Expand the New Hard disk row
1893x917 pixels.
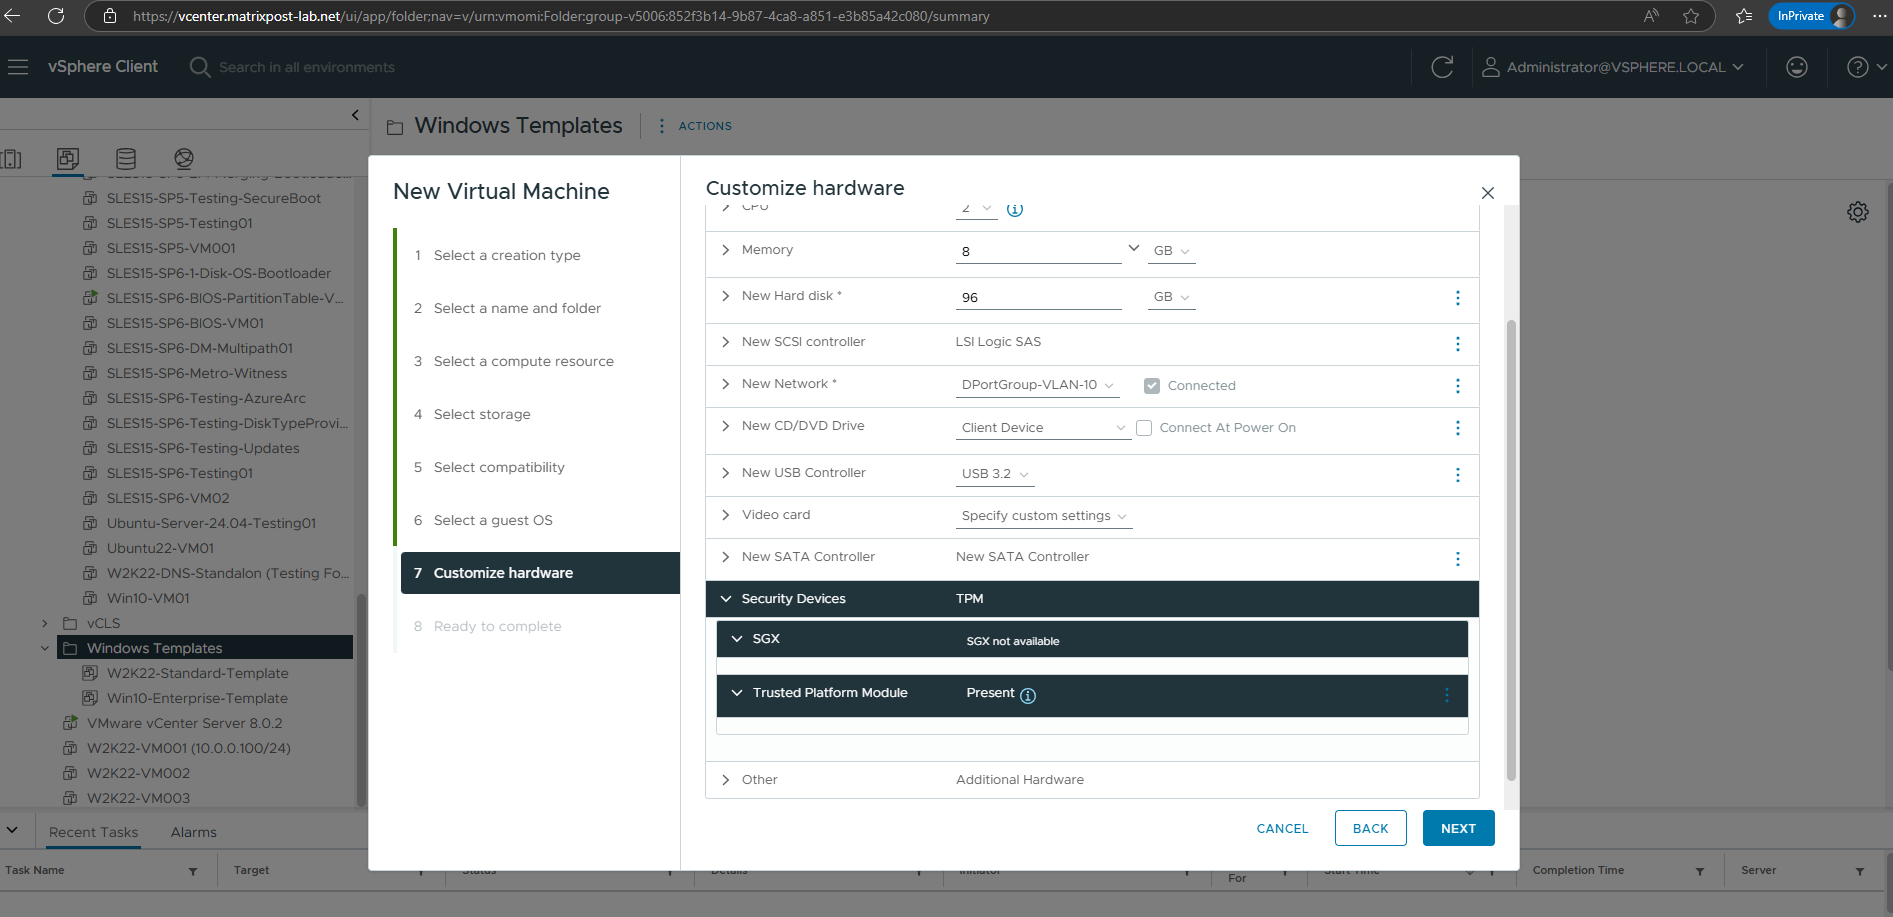[x=726, y=296]
